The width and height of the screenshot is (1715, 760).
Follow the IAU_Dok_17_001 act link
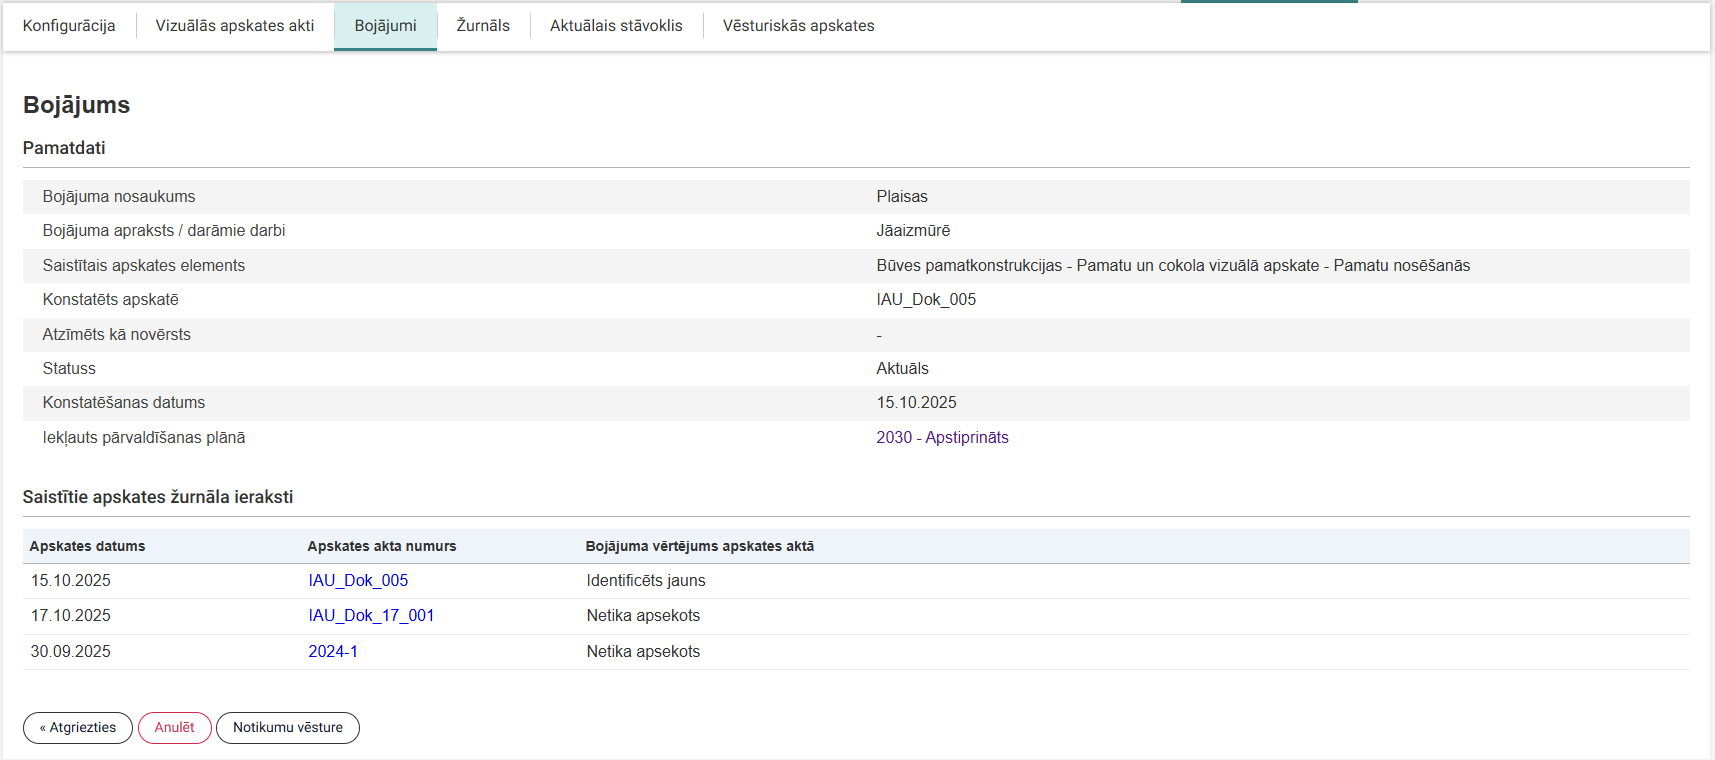[371, 616]
